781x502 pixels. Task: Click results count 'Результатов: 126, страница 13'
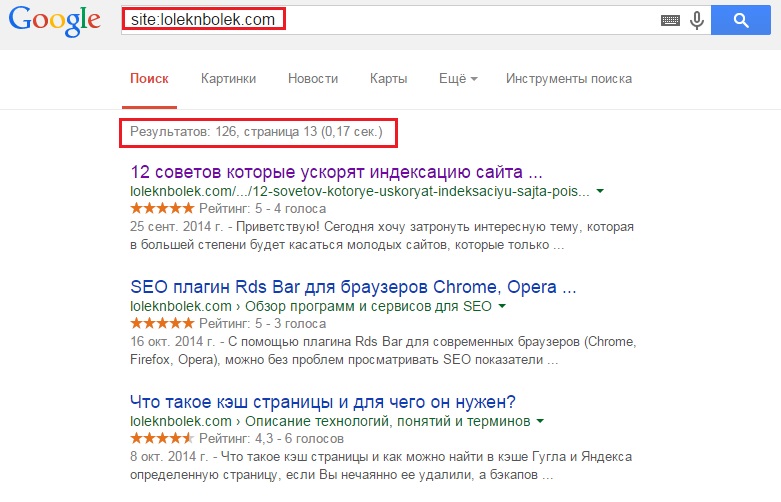coord(256,132)
